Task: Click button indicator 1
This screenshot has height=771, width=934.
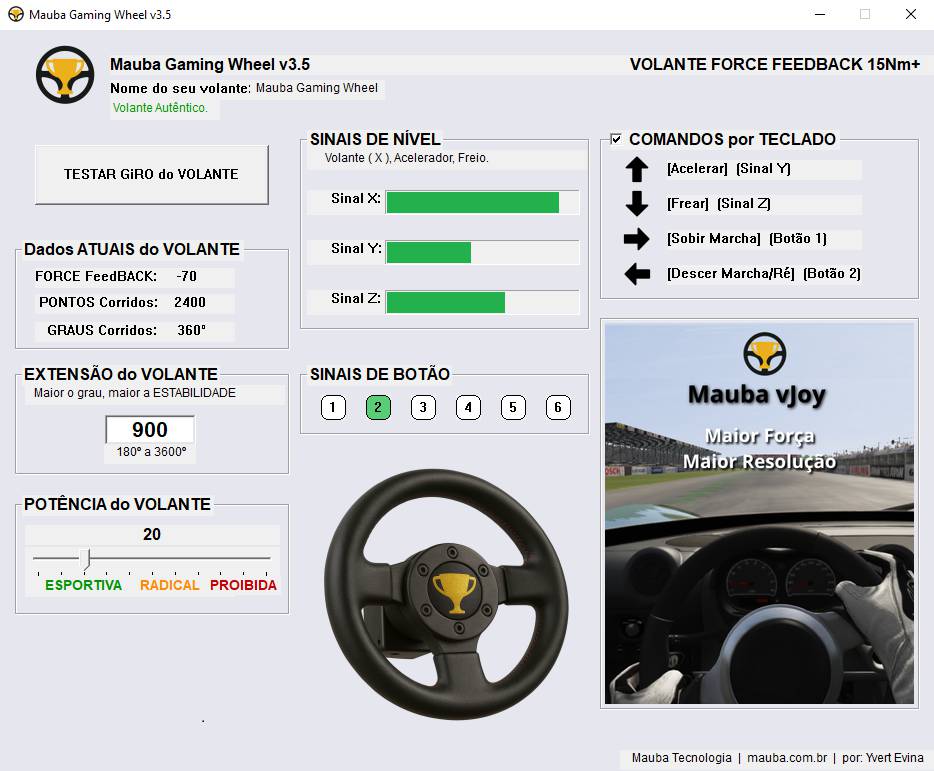Action: [x=333, y=408]
